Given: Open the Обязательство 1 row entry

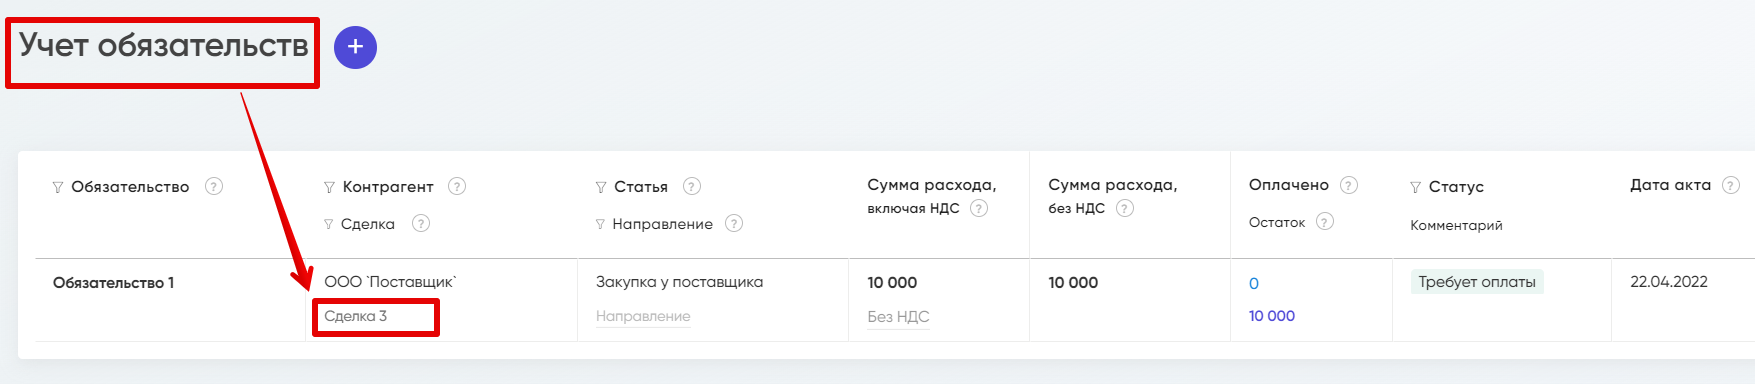Looking at the screenshot, I should click(x=113, y=283).
